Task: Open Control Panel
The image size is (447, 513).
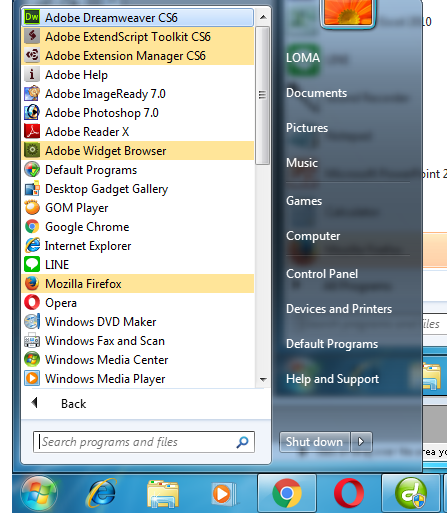Action: pyautogui.click(x=322, y=274)
